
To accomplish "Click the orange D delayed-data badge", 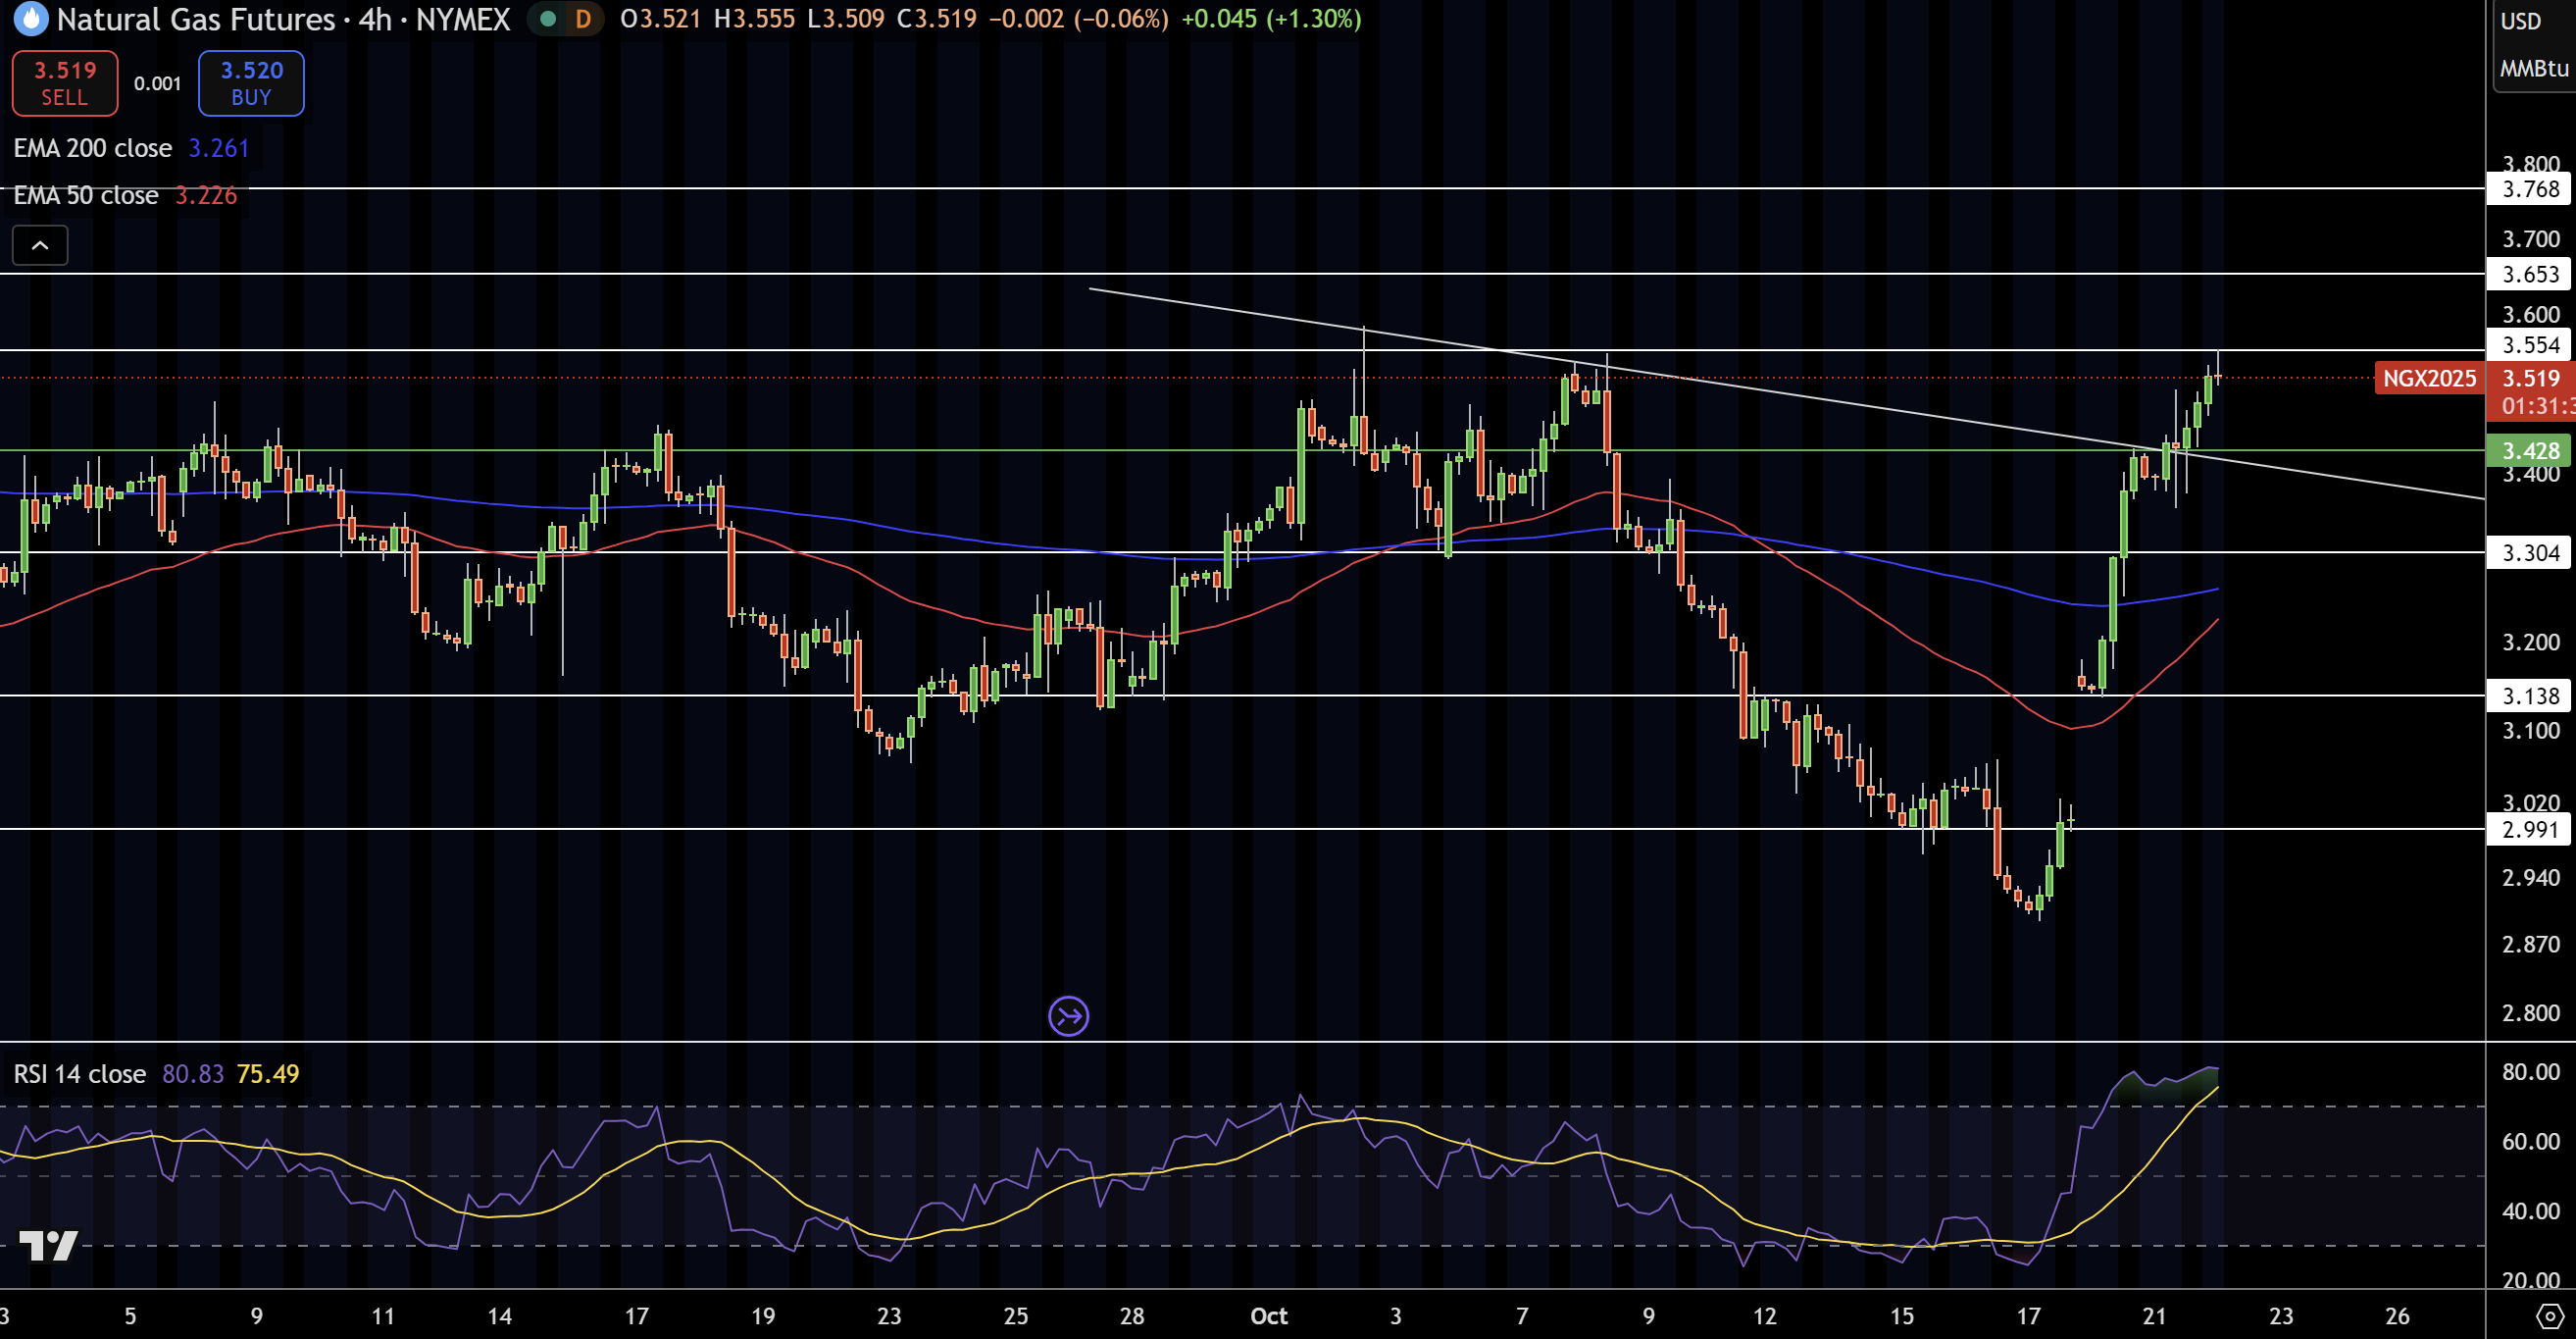I will pos(583,19).
